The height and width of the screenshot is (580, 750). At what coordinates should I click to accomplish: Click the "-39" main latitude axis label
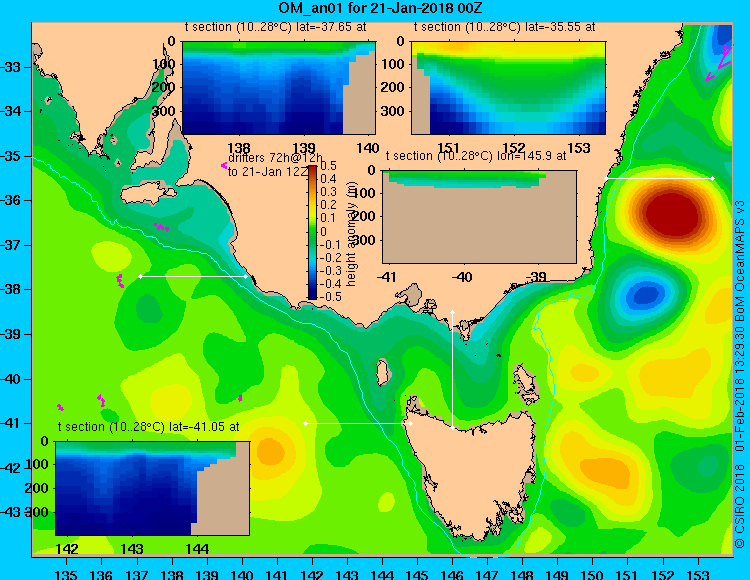click(x=10, y=334)
